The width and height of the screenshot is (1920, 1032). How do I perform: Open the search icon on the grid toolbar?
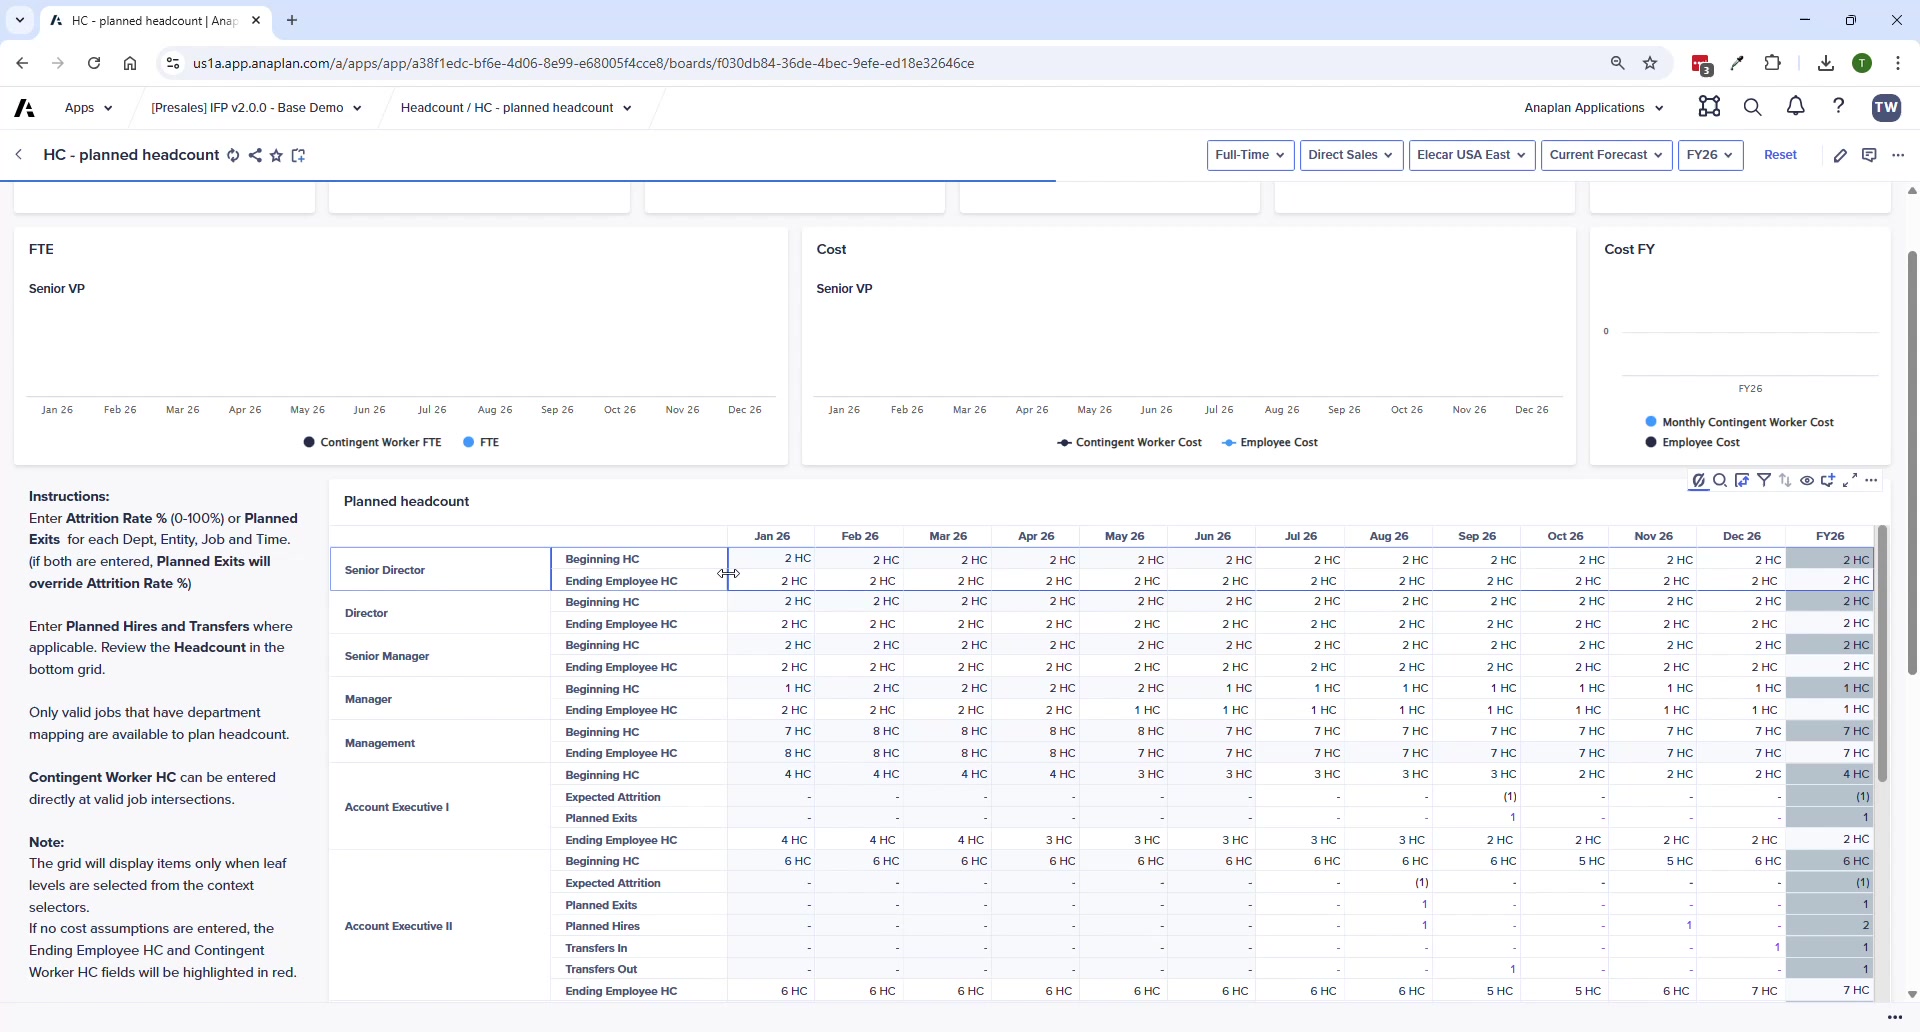pos(1718,481)
